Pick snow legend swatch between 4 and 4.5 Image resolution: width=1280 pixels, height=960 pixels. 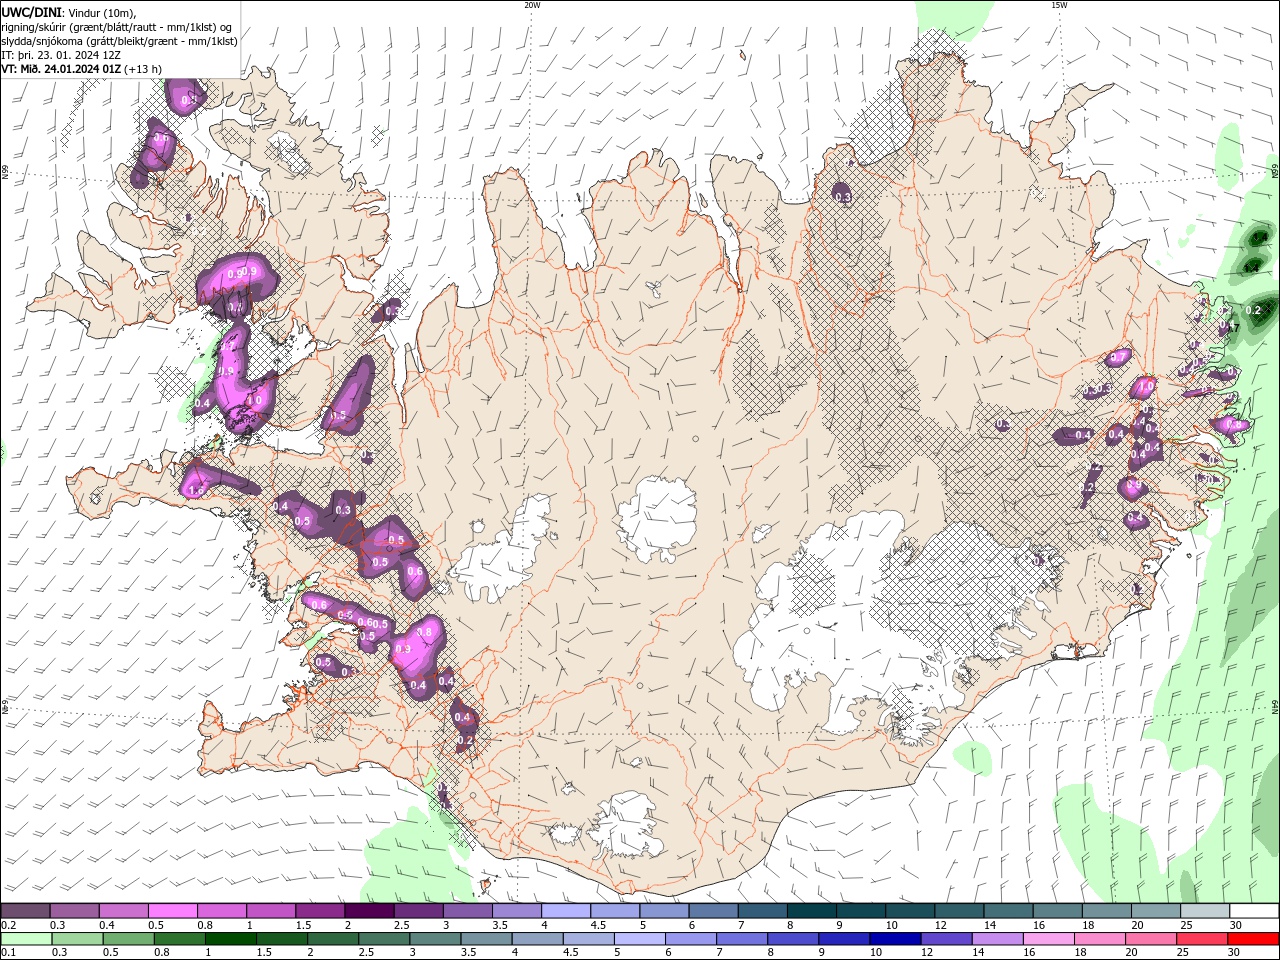566,911
